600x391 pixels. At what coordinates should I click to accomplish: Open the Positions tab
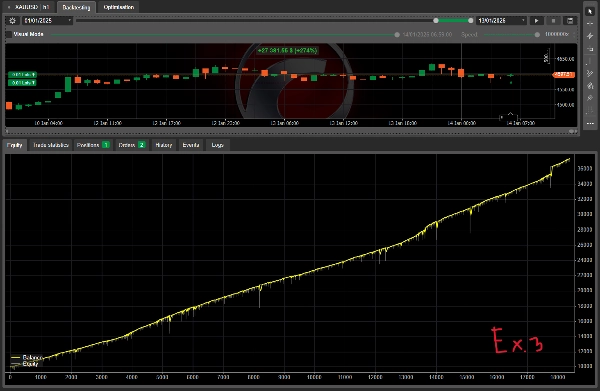pyautogui.click(x=93, y=145)
